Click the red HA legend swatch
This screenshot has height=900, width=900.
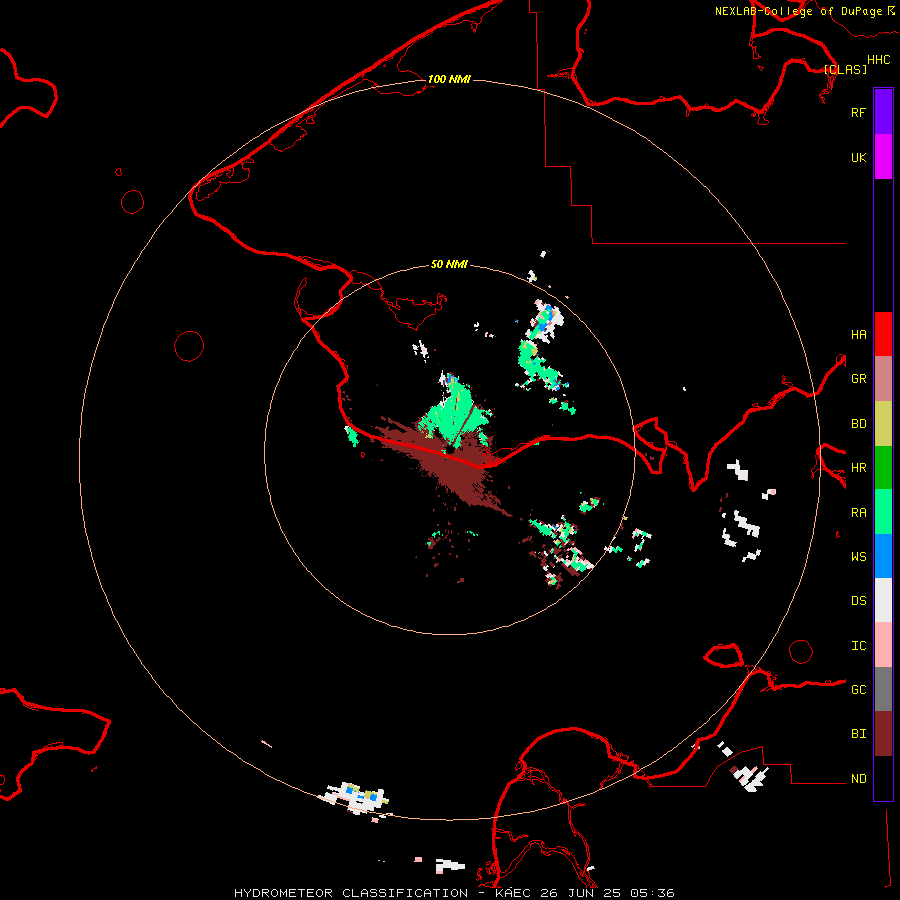883,334
